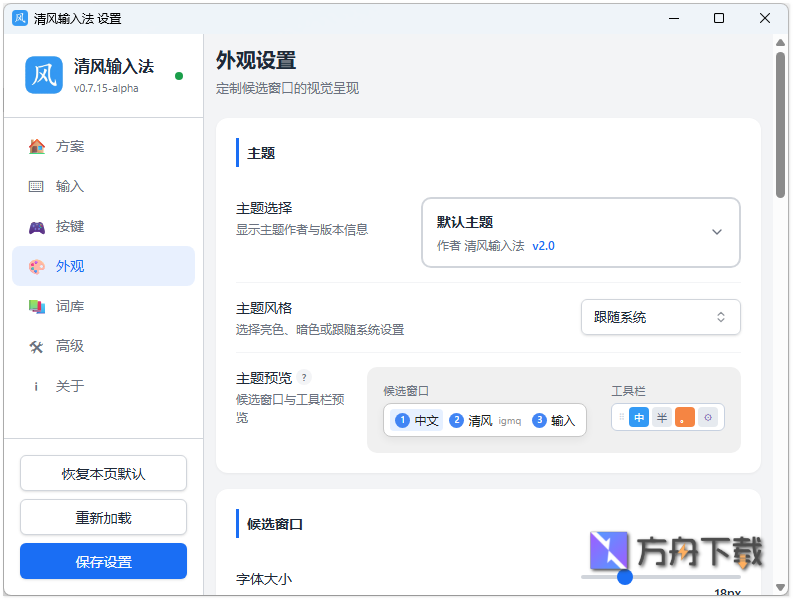Open the 输入 settings page
This screenshot has height=600, width=793.
coord(103,186)
